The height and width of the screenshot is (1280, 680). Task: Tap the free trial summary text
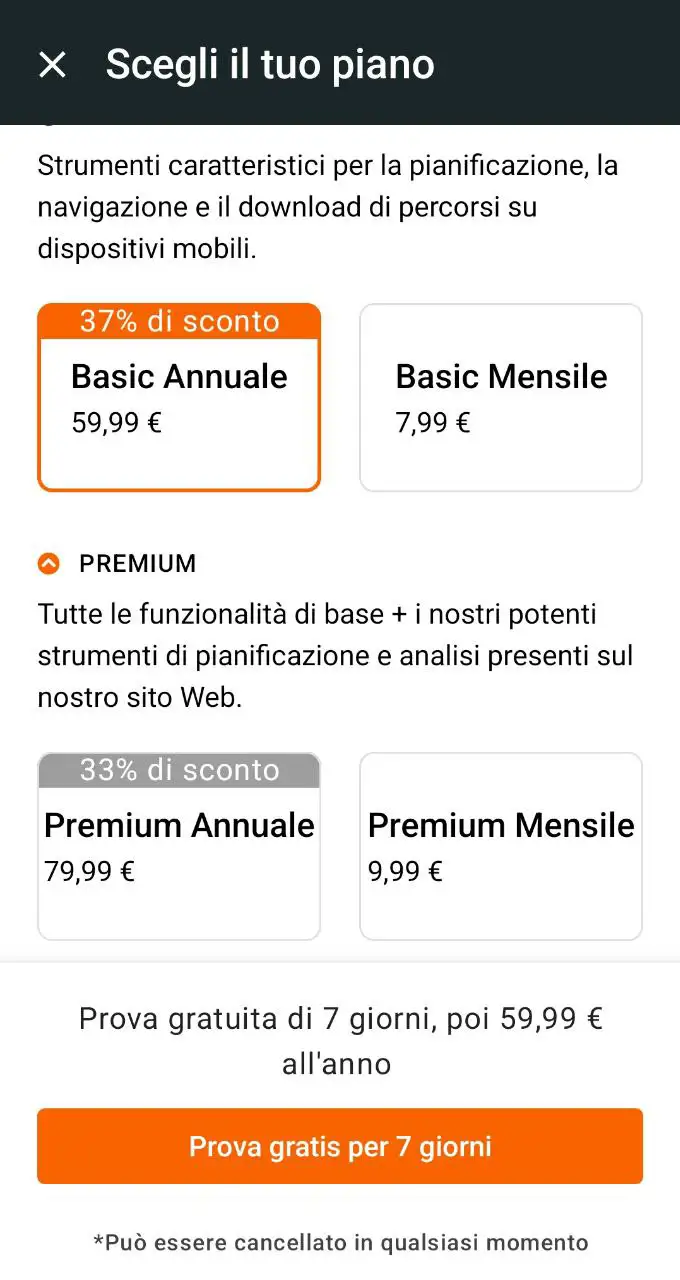click(340, 1040)
